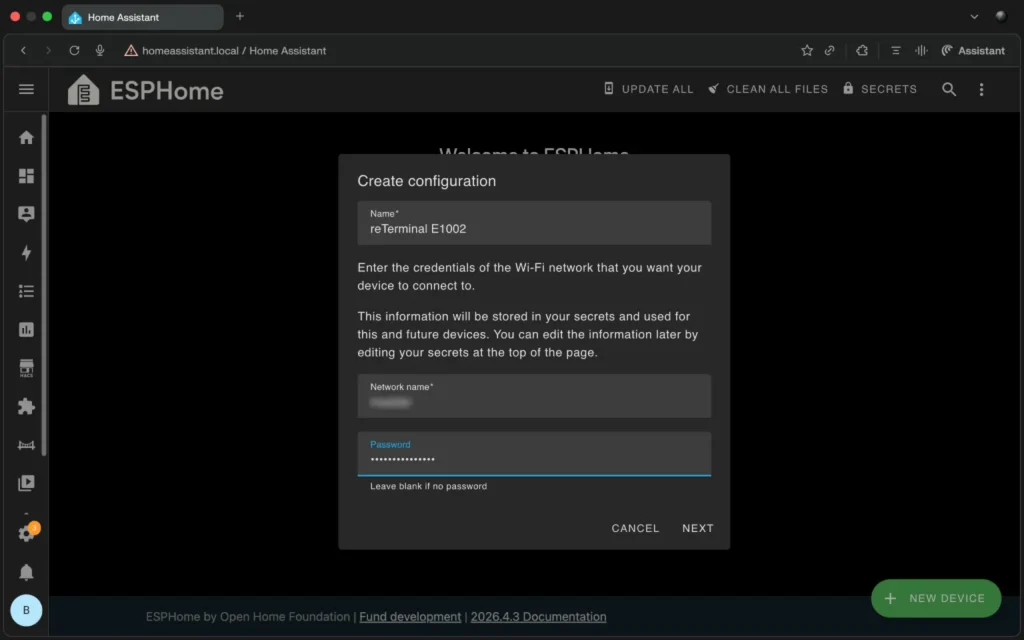Image resolution: width=1024 pixels, height=640 pixels.
Task: Click the Name field with reTerminal E1002
Action: pos(534,223)
